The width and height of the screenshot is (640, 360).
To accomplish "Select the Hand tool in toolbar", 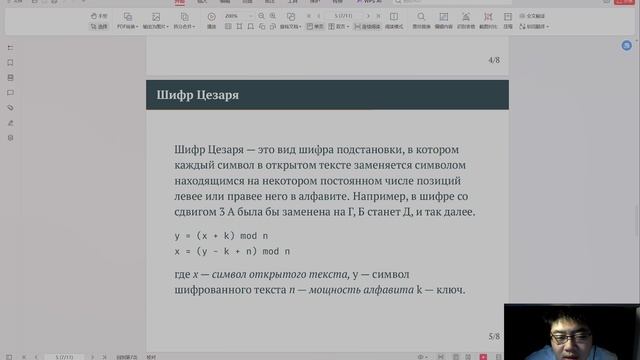I will (x=99, y=16).
